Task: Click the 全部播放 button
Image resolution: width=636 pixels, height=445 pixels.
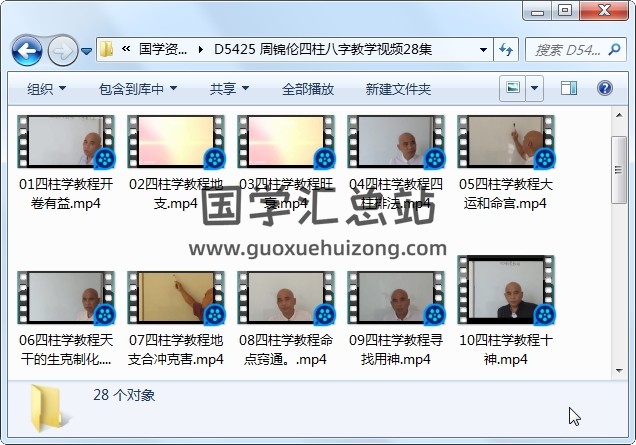Action: (308, 89)
